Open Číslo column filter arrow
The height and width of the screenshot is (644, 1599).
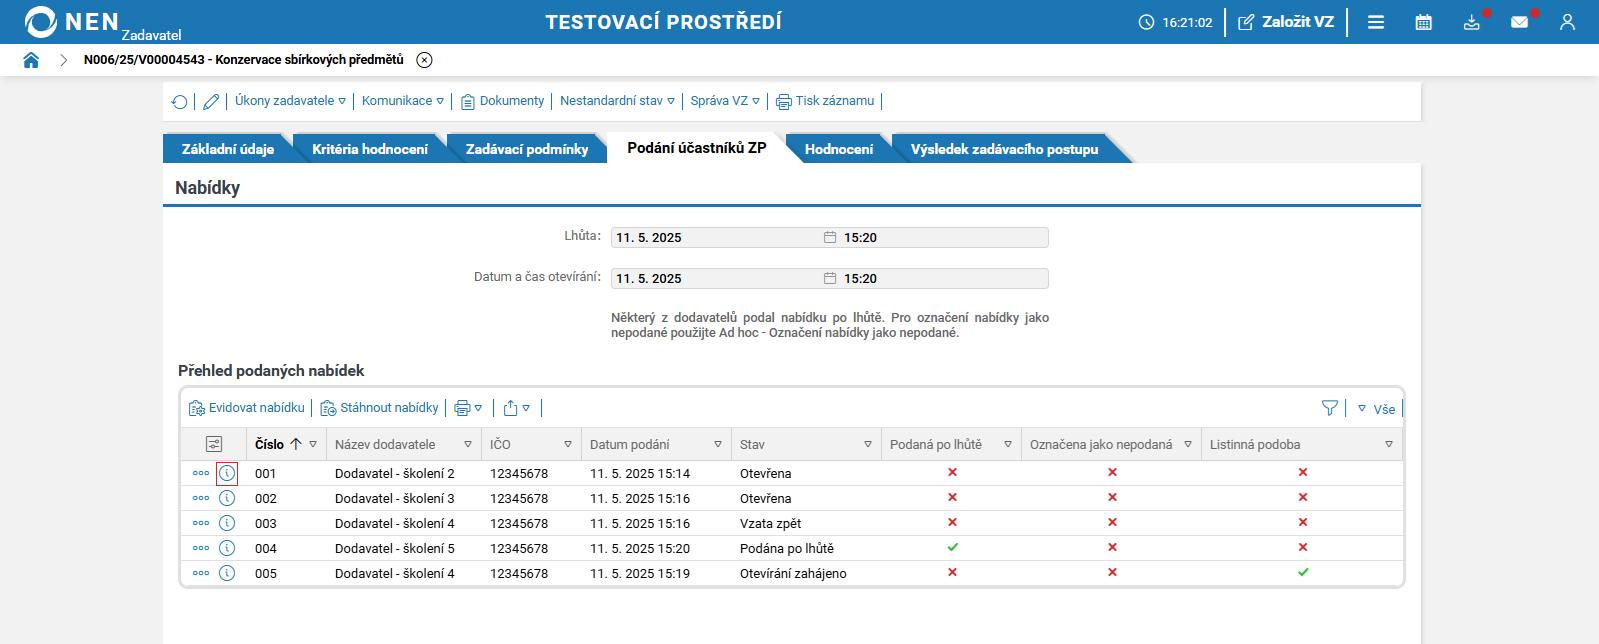point(313,444)
